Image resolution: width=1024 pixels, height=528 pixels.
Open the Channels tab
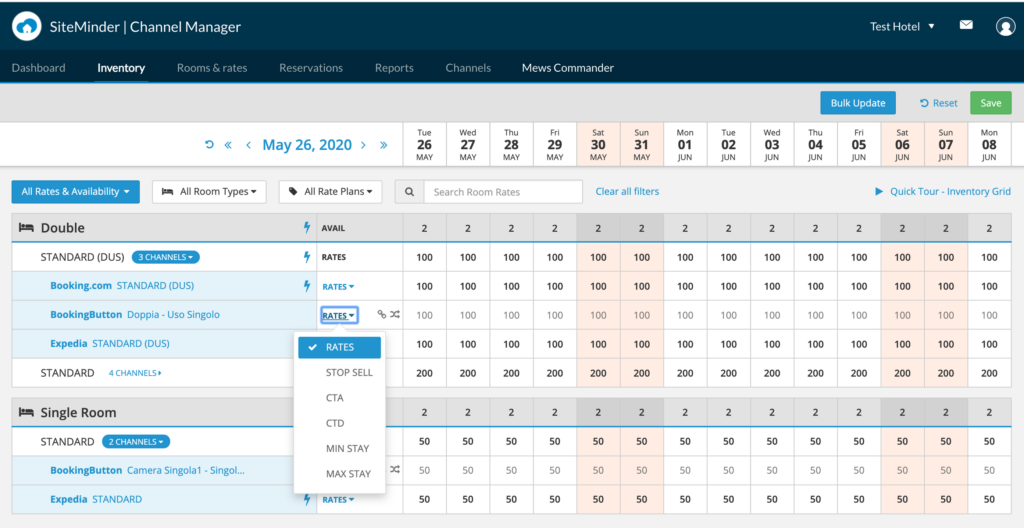coord(468,67)
